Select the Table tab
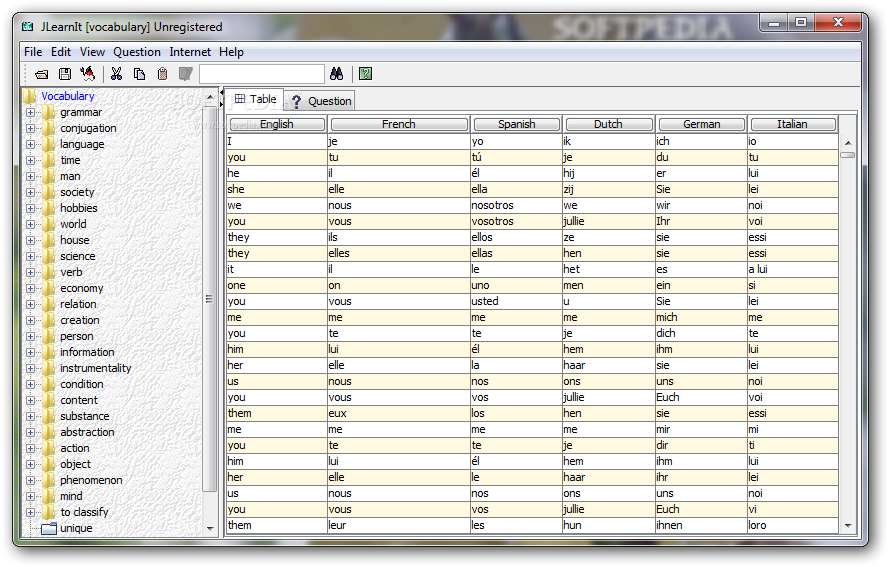The height and width of the screenshot is (567, 889). point(255,99)
